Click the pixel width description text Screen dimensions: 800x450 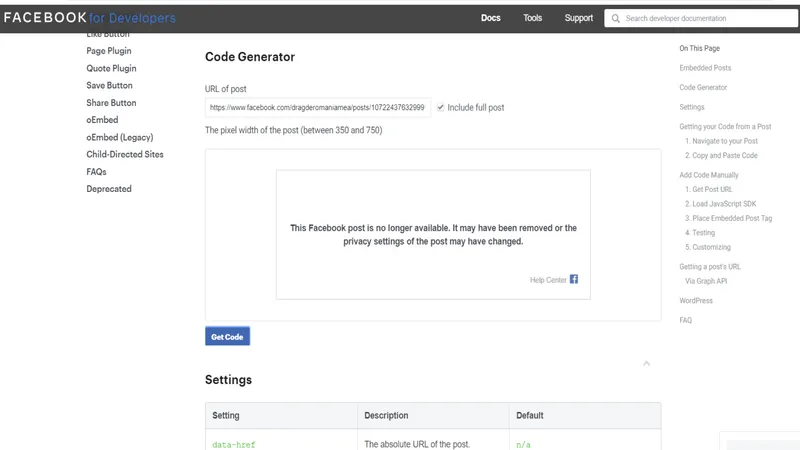click(x=293, y=130)
